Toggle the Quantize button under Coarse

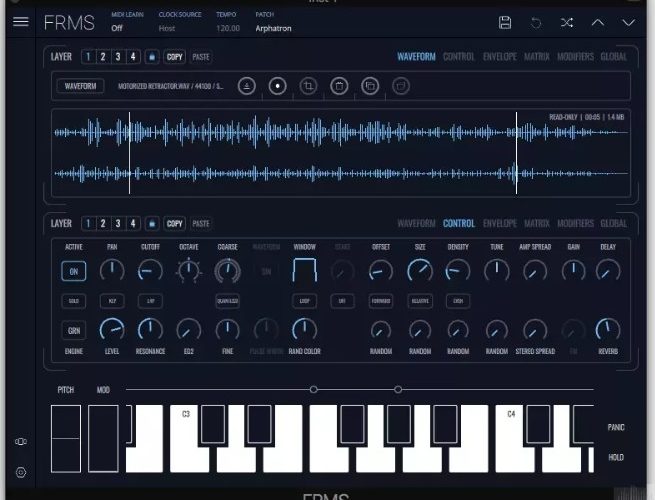click(227, 301)
